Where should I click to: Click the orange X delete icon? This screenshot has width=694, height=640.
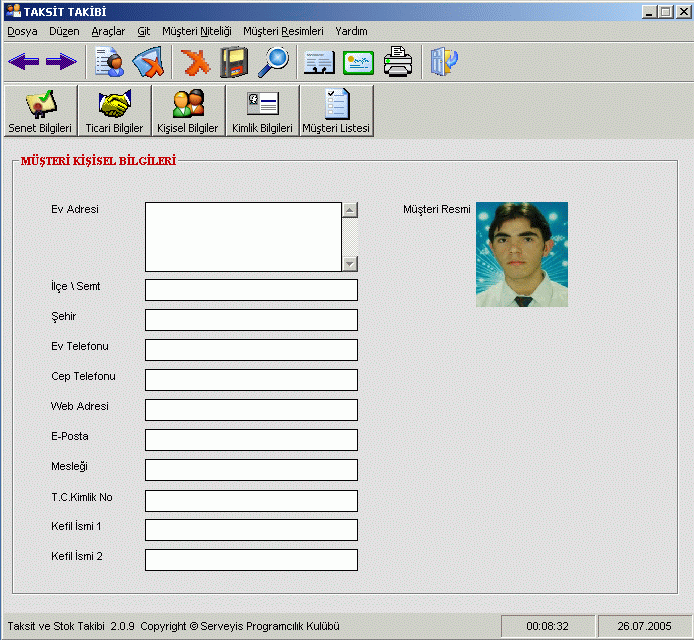pos(196,62)
